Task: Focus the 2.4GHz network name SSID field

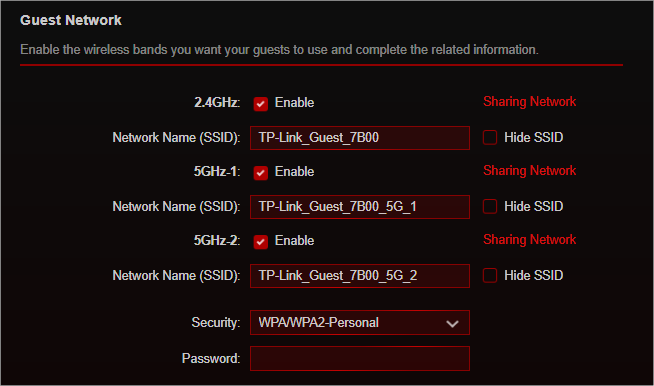Action: click(360, 138)
